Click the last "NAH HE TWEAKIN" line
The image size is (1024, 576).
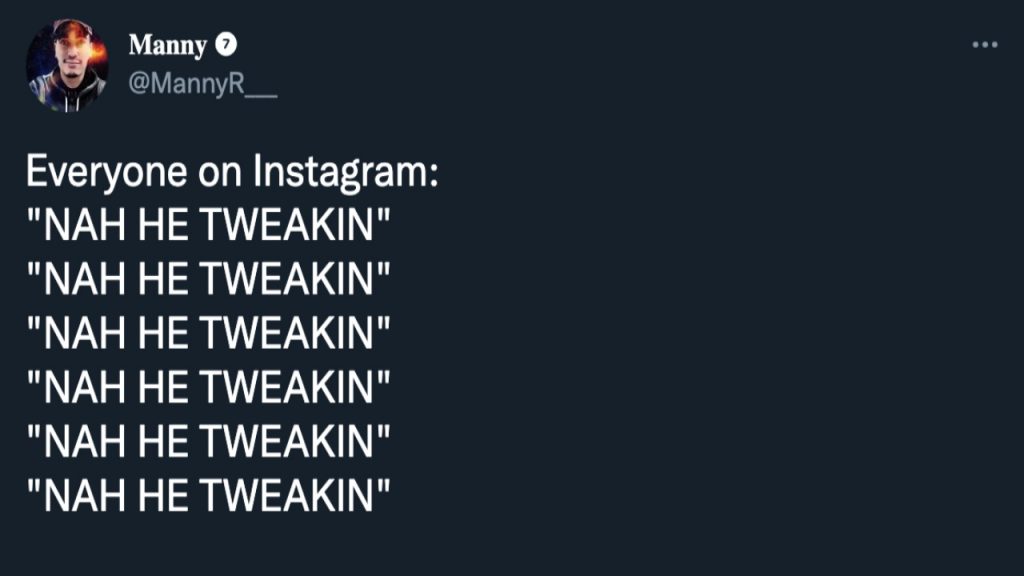point(208,496)
